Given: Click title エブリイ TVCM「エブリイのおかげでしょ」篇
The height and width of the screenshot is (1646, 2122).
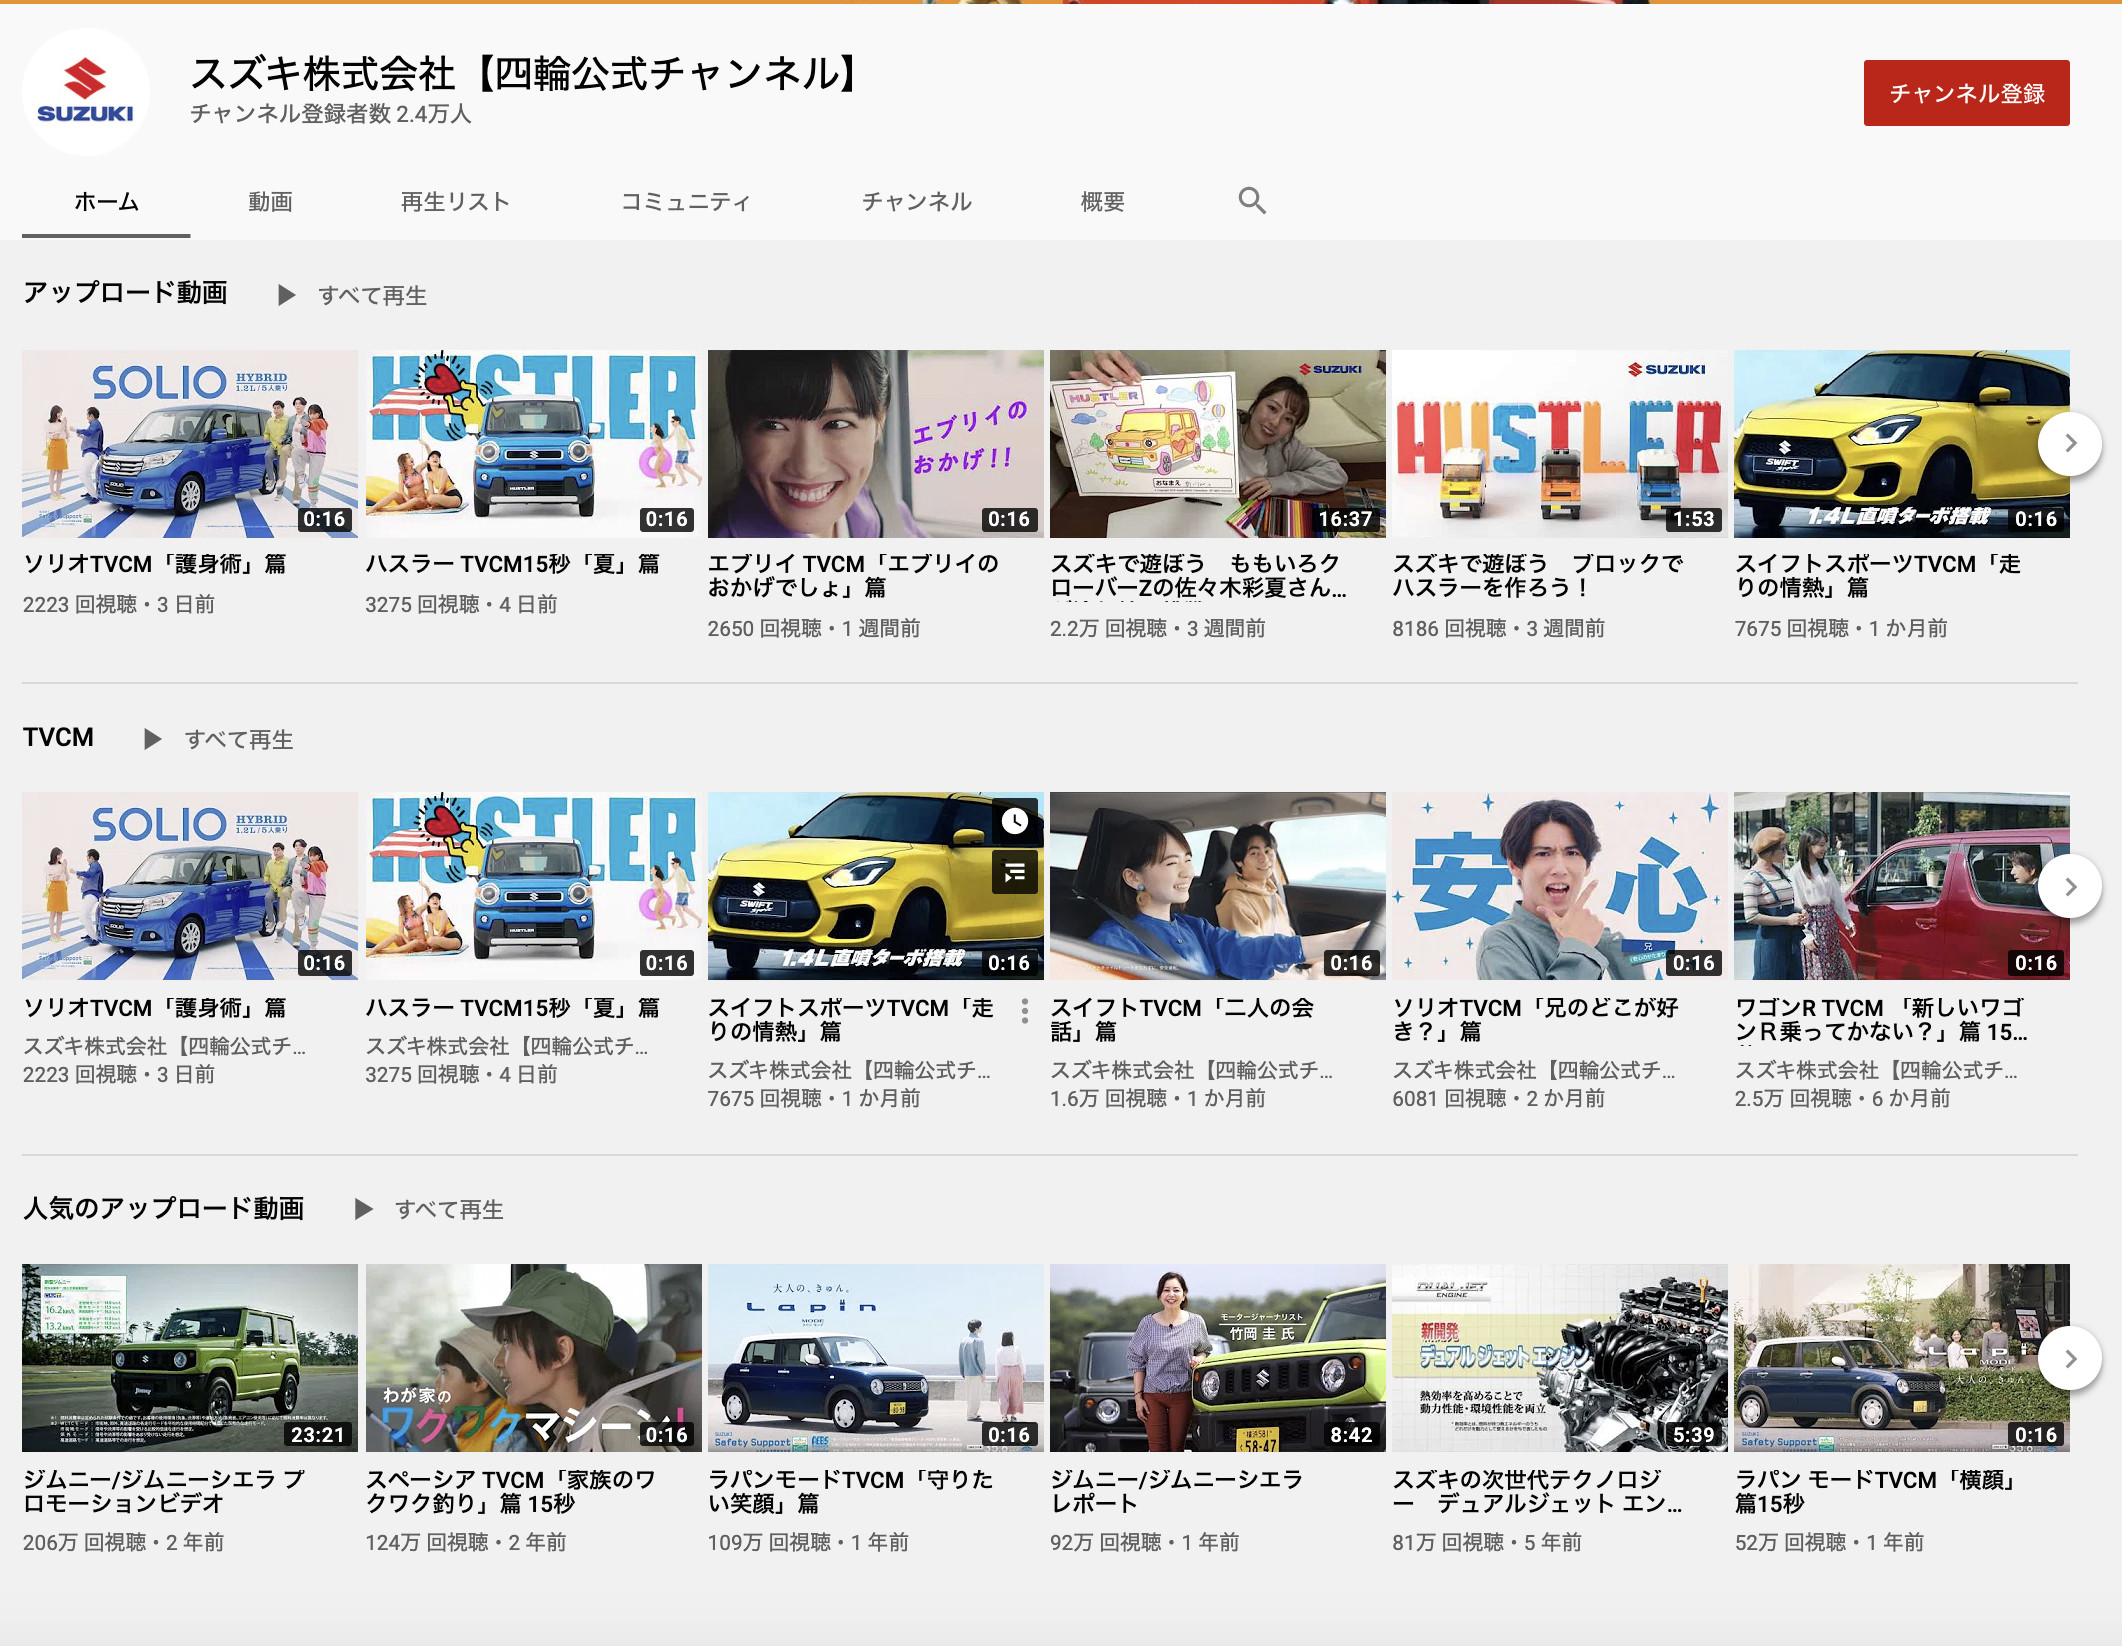Looking at the screenshot, I should click(854, 576).
